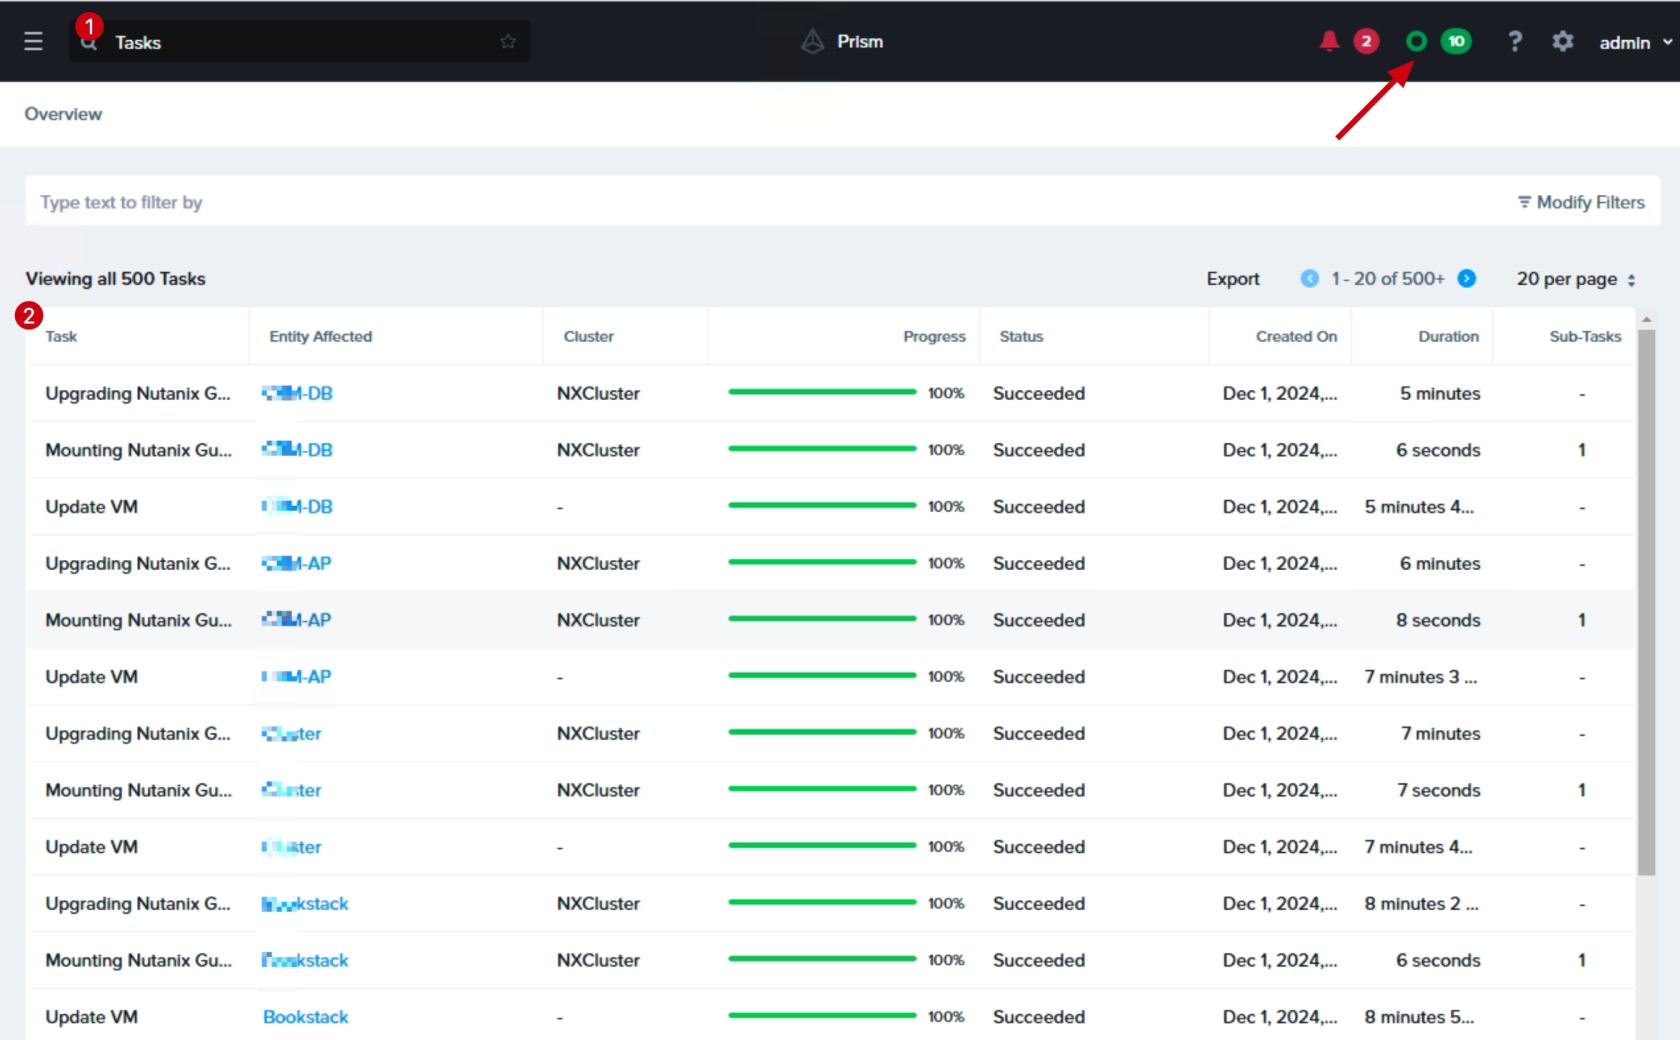Open Modify Filters panel
This screenshot has width=1680, height=1040.
pyautogui.click(x=1581, y=202)
